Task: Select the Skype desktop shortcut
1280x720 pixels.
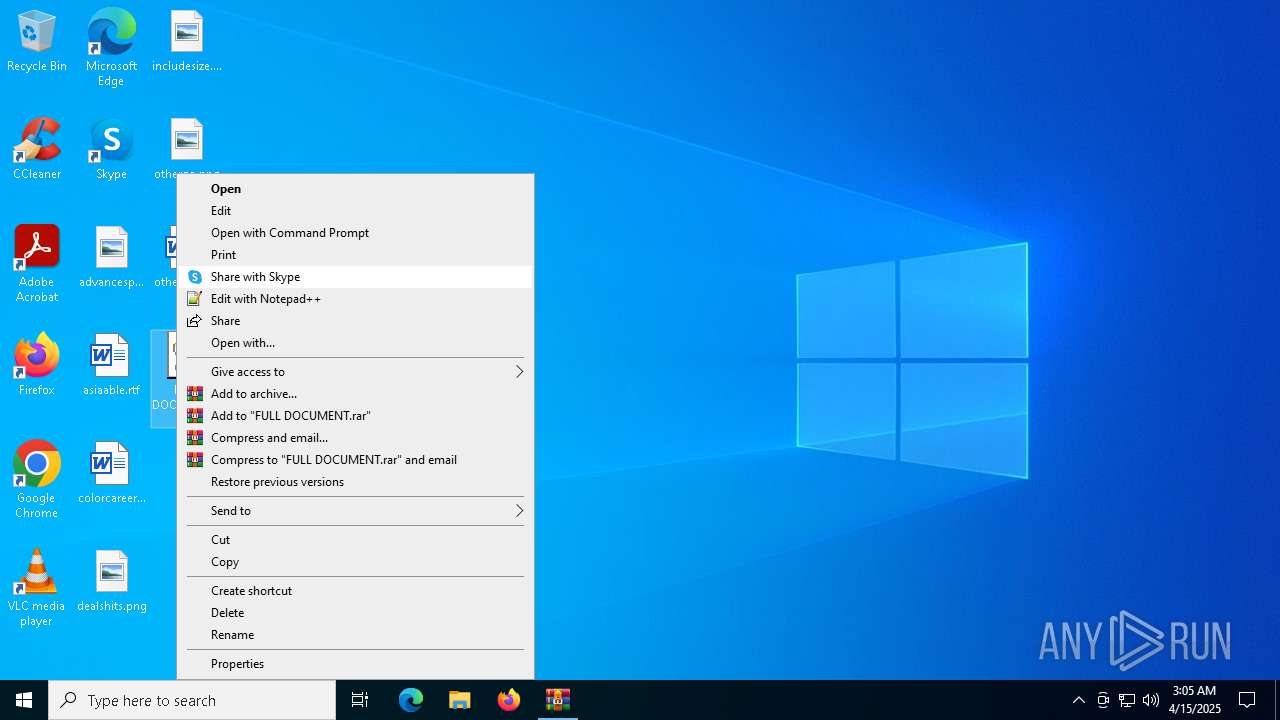Action: coord(111,149)
